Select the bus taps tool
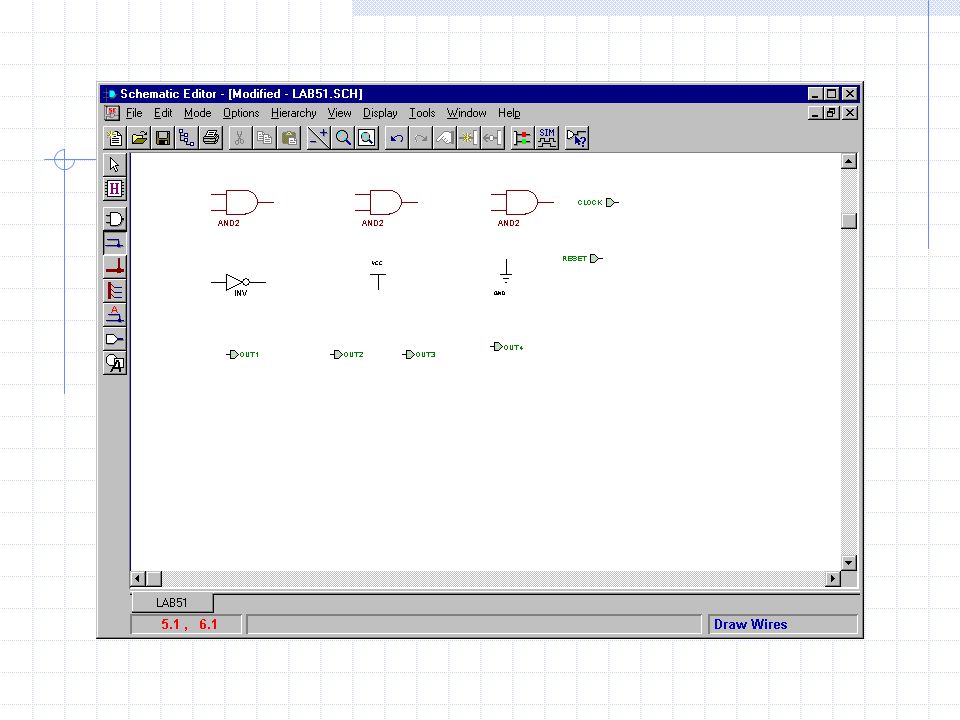Screen dimensions: 960x720 coord(114,291)
